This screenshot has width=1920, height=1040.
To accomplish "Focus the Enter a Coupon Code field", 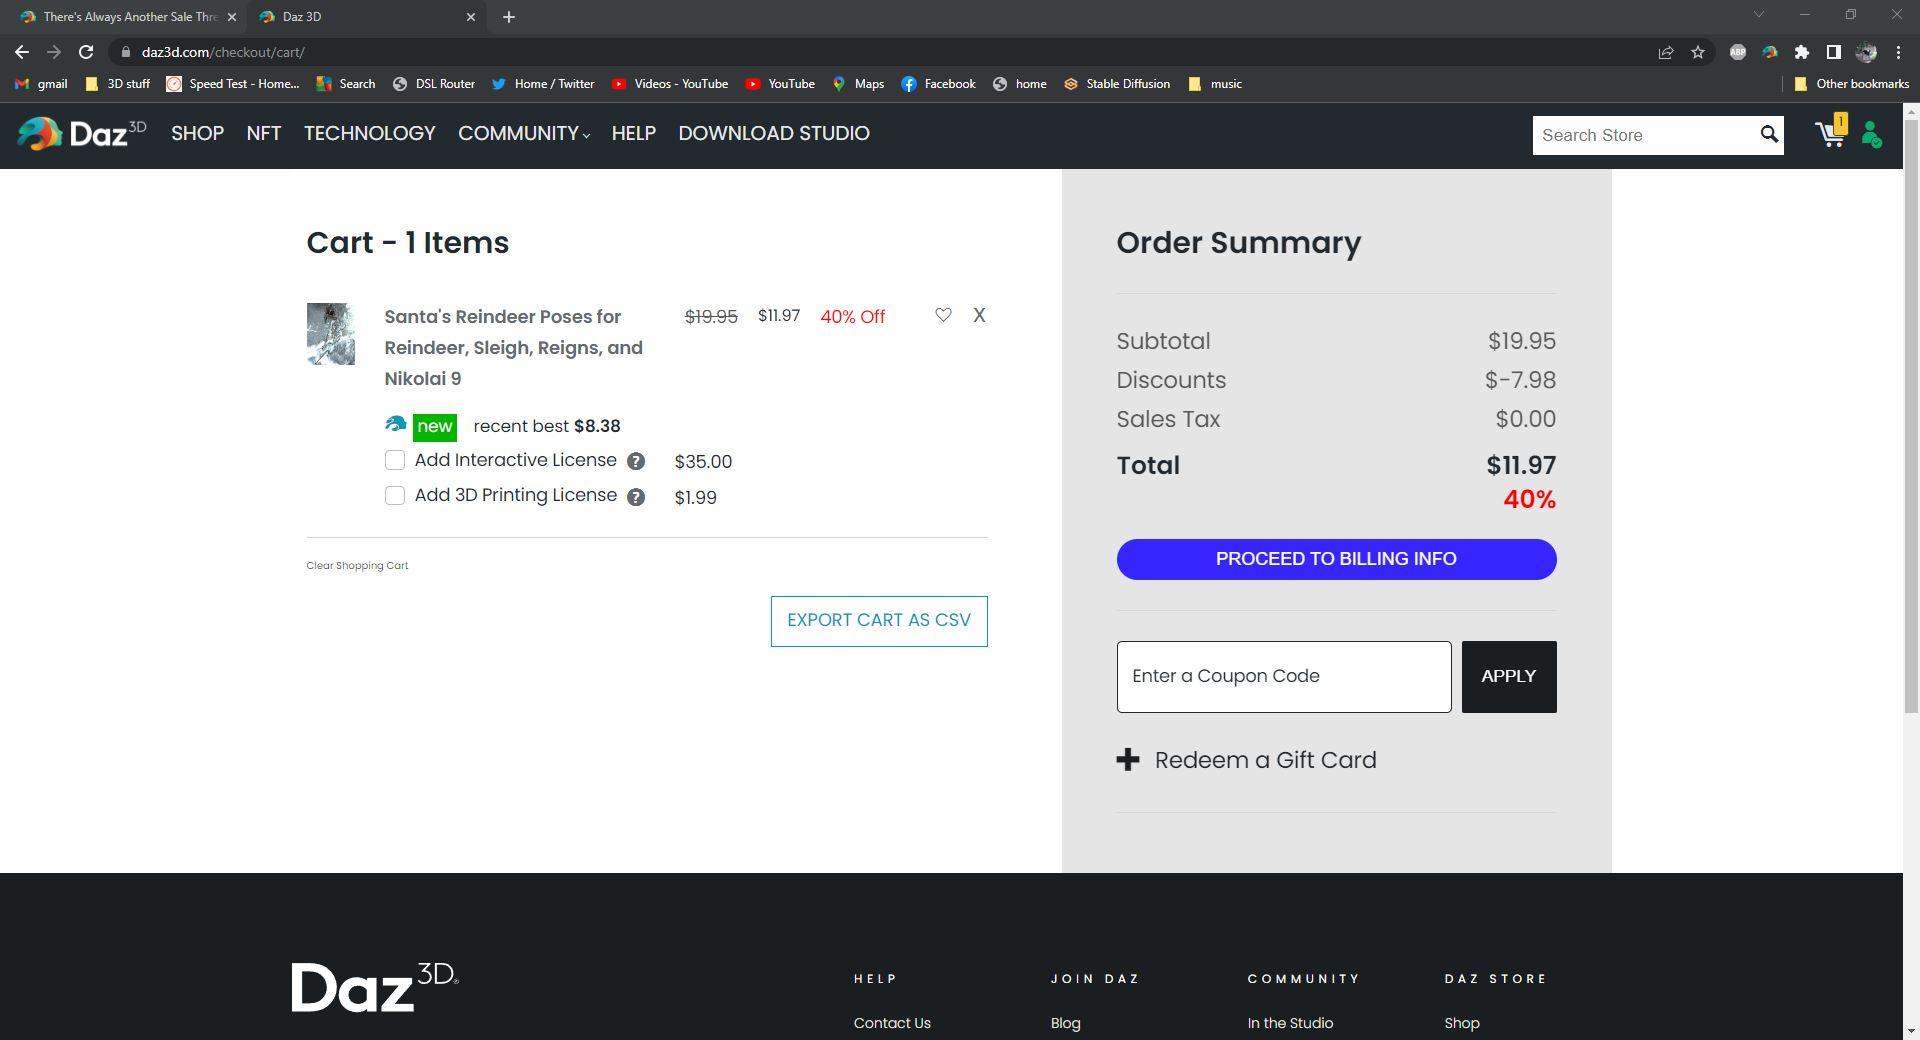I will 1284,677.
